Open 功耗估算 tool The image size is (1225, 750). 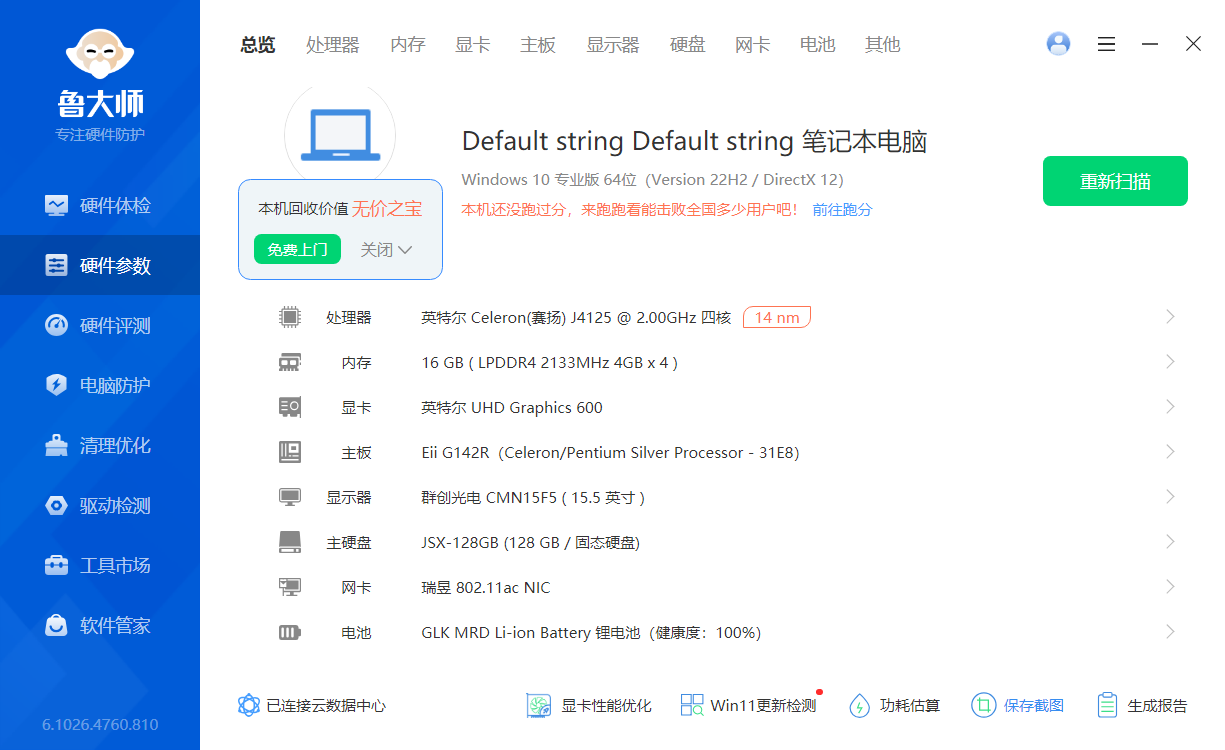[894, 705]
